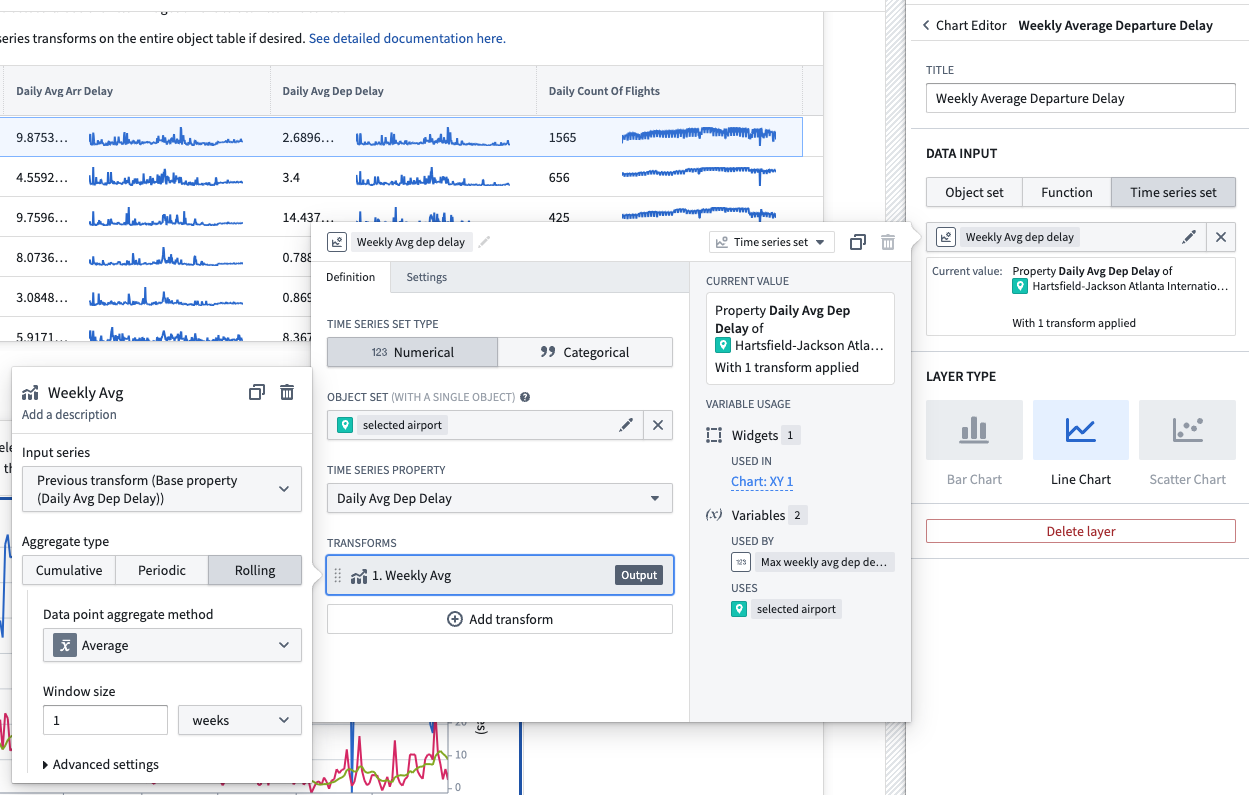Image resolution: width=1249 pixels, height=795 pixels.
Task: Grab the drag handle of Weekly Avg transform
Action: click(337, 575)
